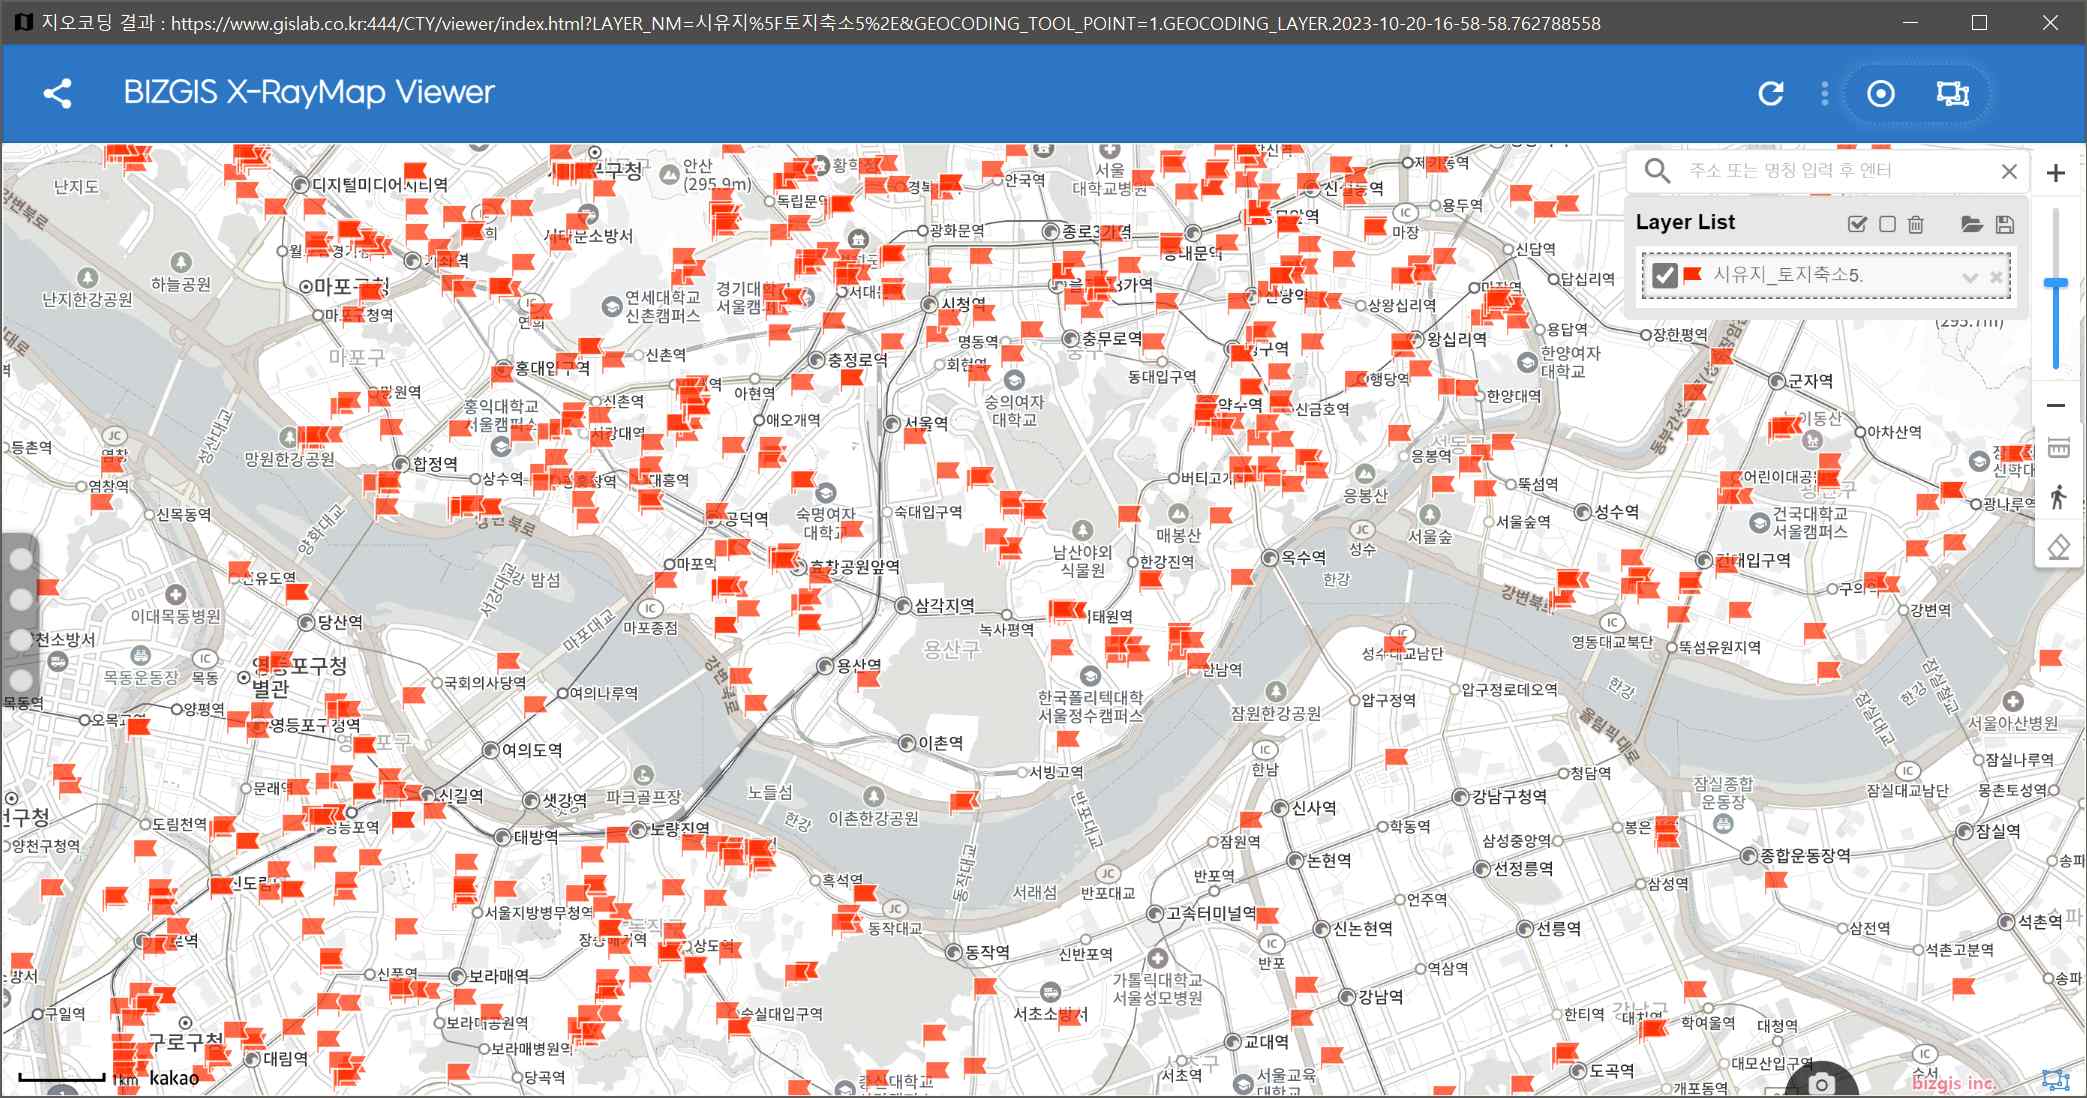This screenshot has height=1098, width=2087.
Task: Click the share icon in header
Action: (x=57, y=94)
